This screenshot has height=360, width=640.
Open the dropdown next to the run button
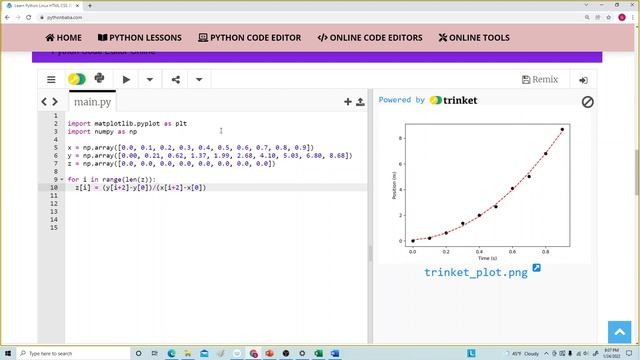(x=150, y=80)
